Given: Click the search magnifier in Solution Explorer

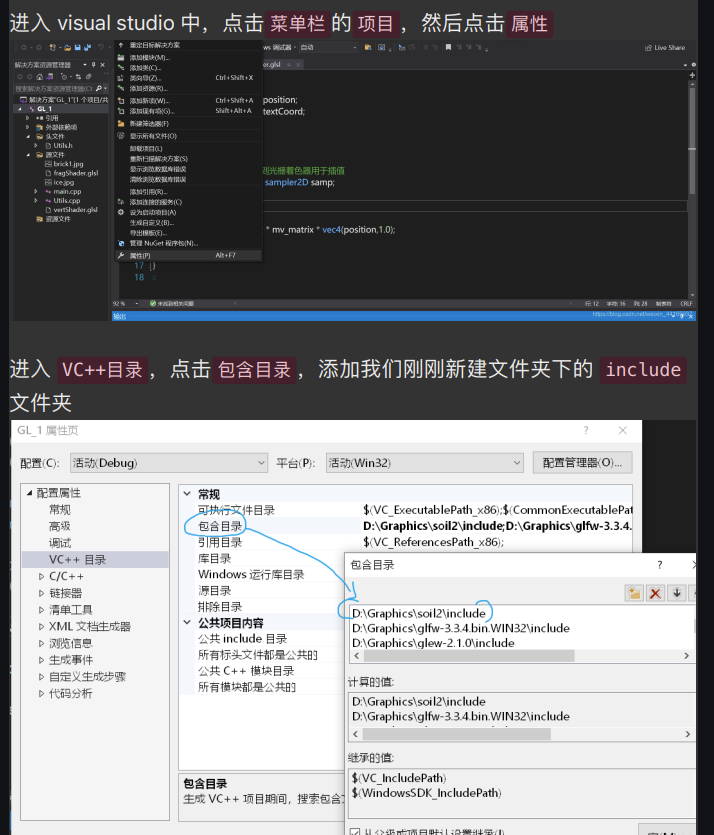Looking at the screenshot, I should pos(99,88).
